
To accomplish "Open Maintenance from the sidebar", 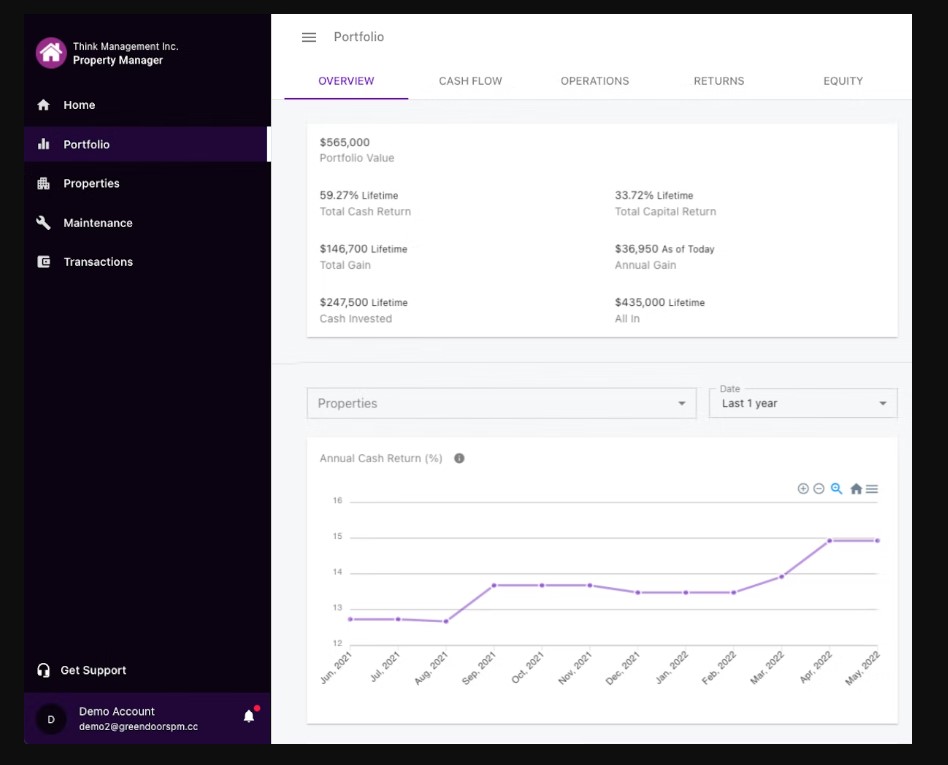I will coord(97,223).
